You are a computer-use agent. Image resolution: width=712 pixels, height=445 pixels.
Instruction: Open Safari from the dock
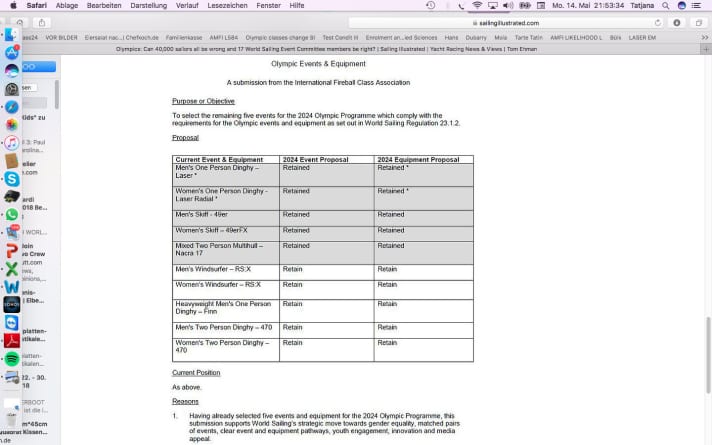(12, 106)
